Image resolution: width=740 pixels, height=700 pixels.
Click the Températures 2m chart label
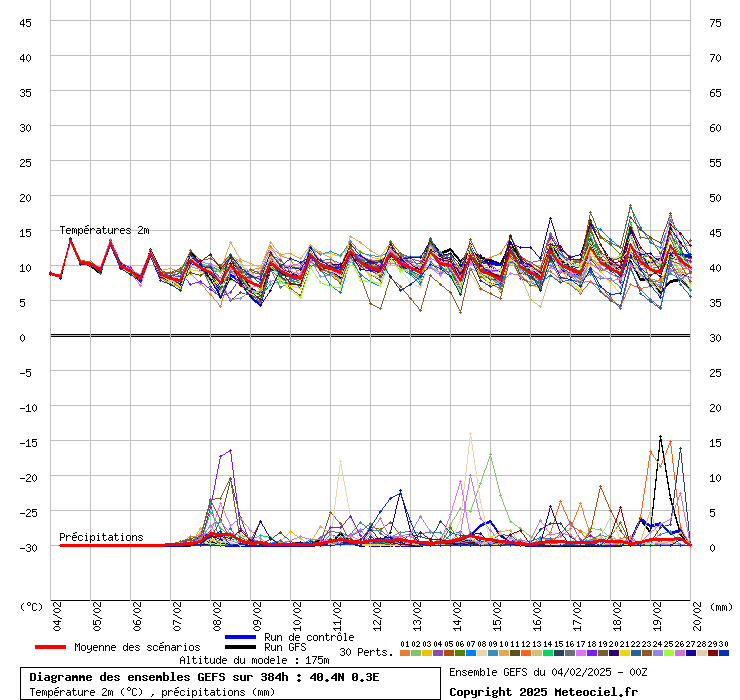coord(104,231)
